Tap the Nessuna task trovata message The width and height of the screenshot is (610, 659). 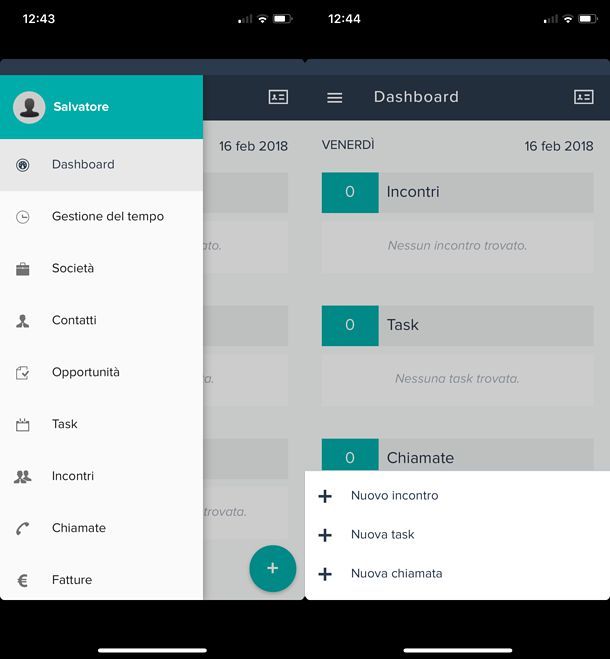point(457,379)
